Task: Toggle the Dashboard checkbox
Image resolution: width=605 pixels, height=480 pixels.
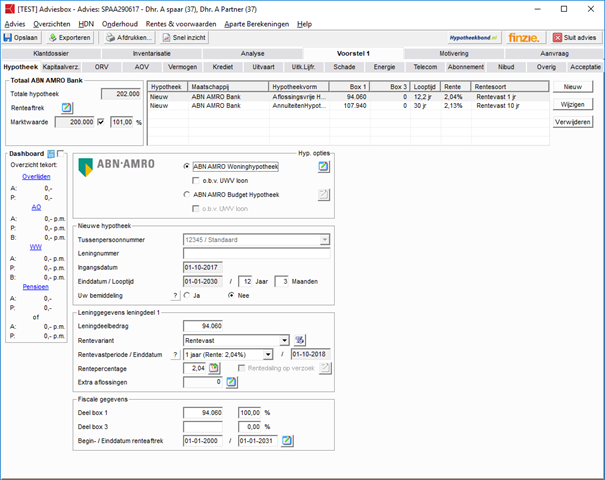Action: pos(60,154)
